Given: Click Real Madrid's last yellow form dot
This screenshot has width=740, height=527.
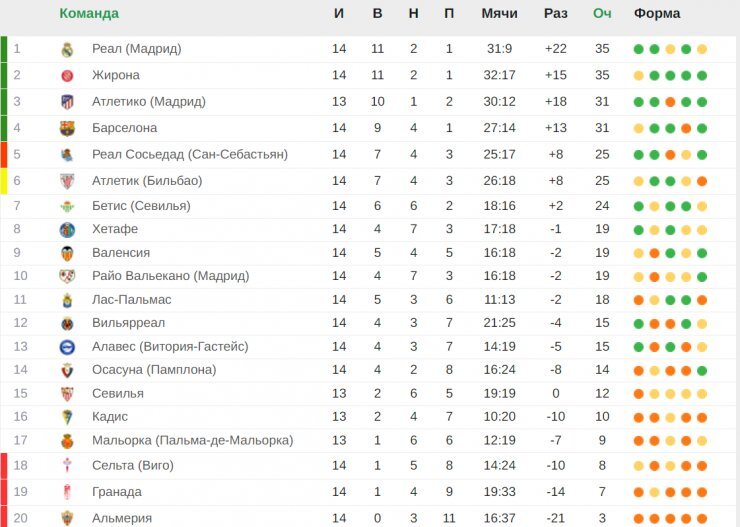Looking at the screenshot, I should tap(702, 49).
